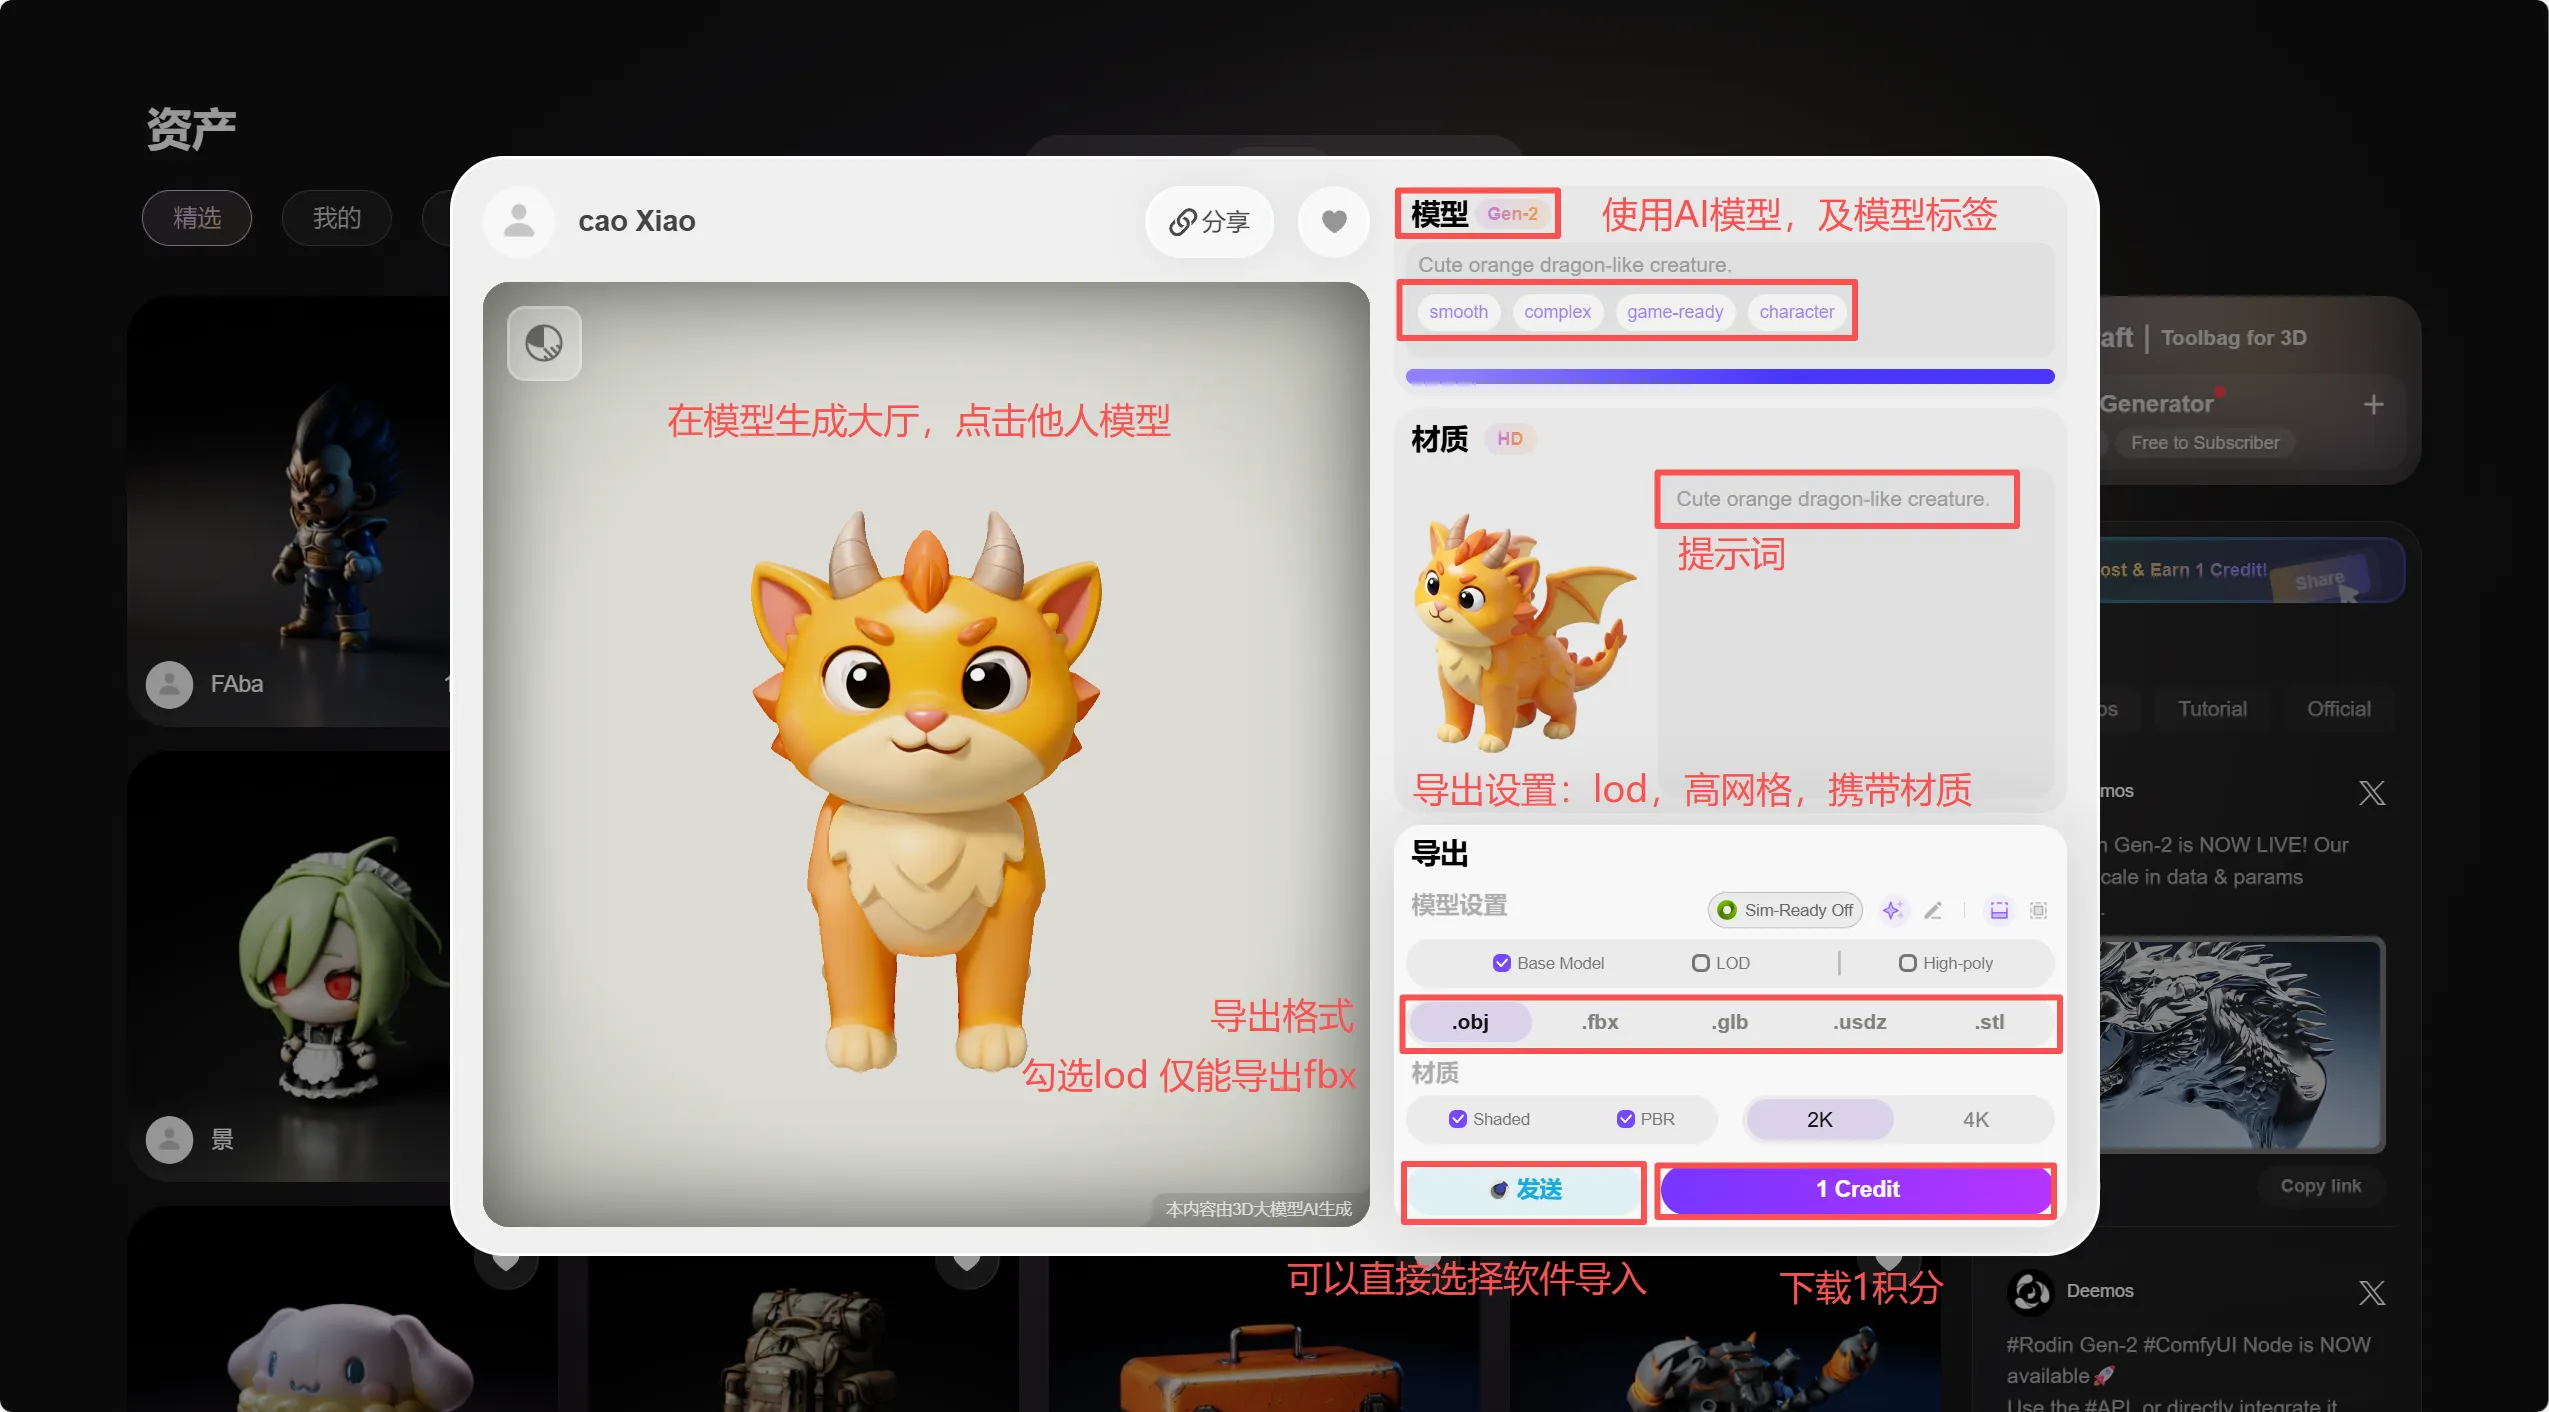Click the heart favorite icon

click(1333, 221)
